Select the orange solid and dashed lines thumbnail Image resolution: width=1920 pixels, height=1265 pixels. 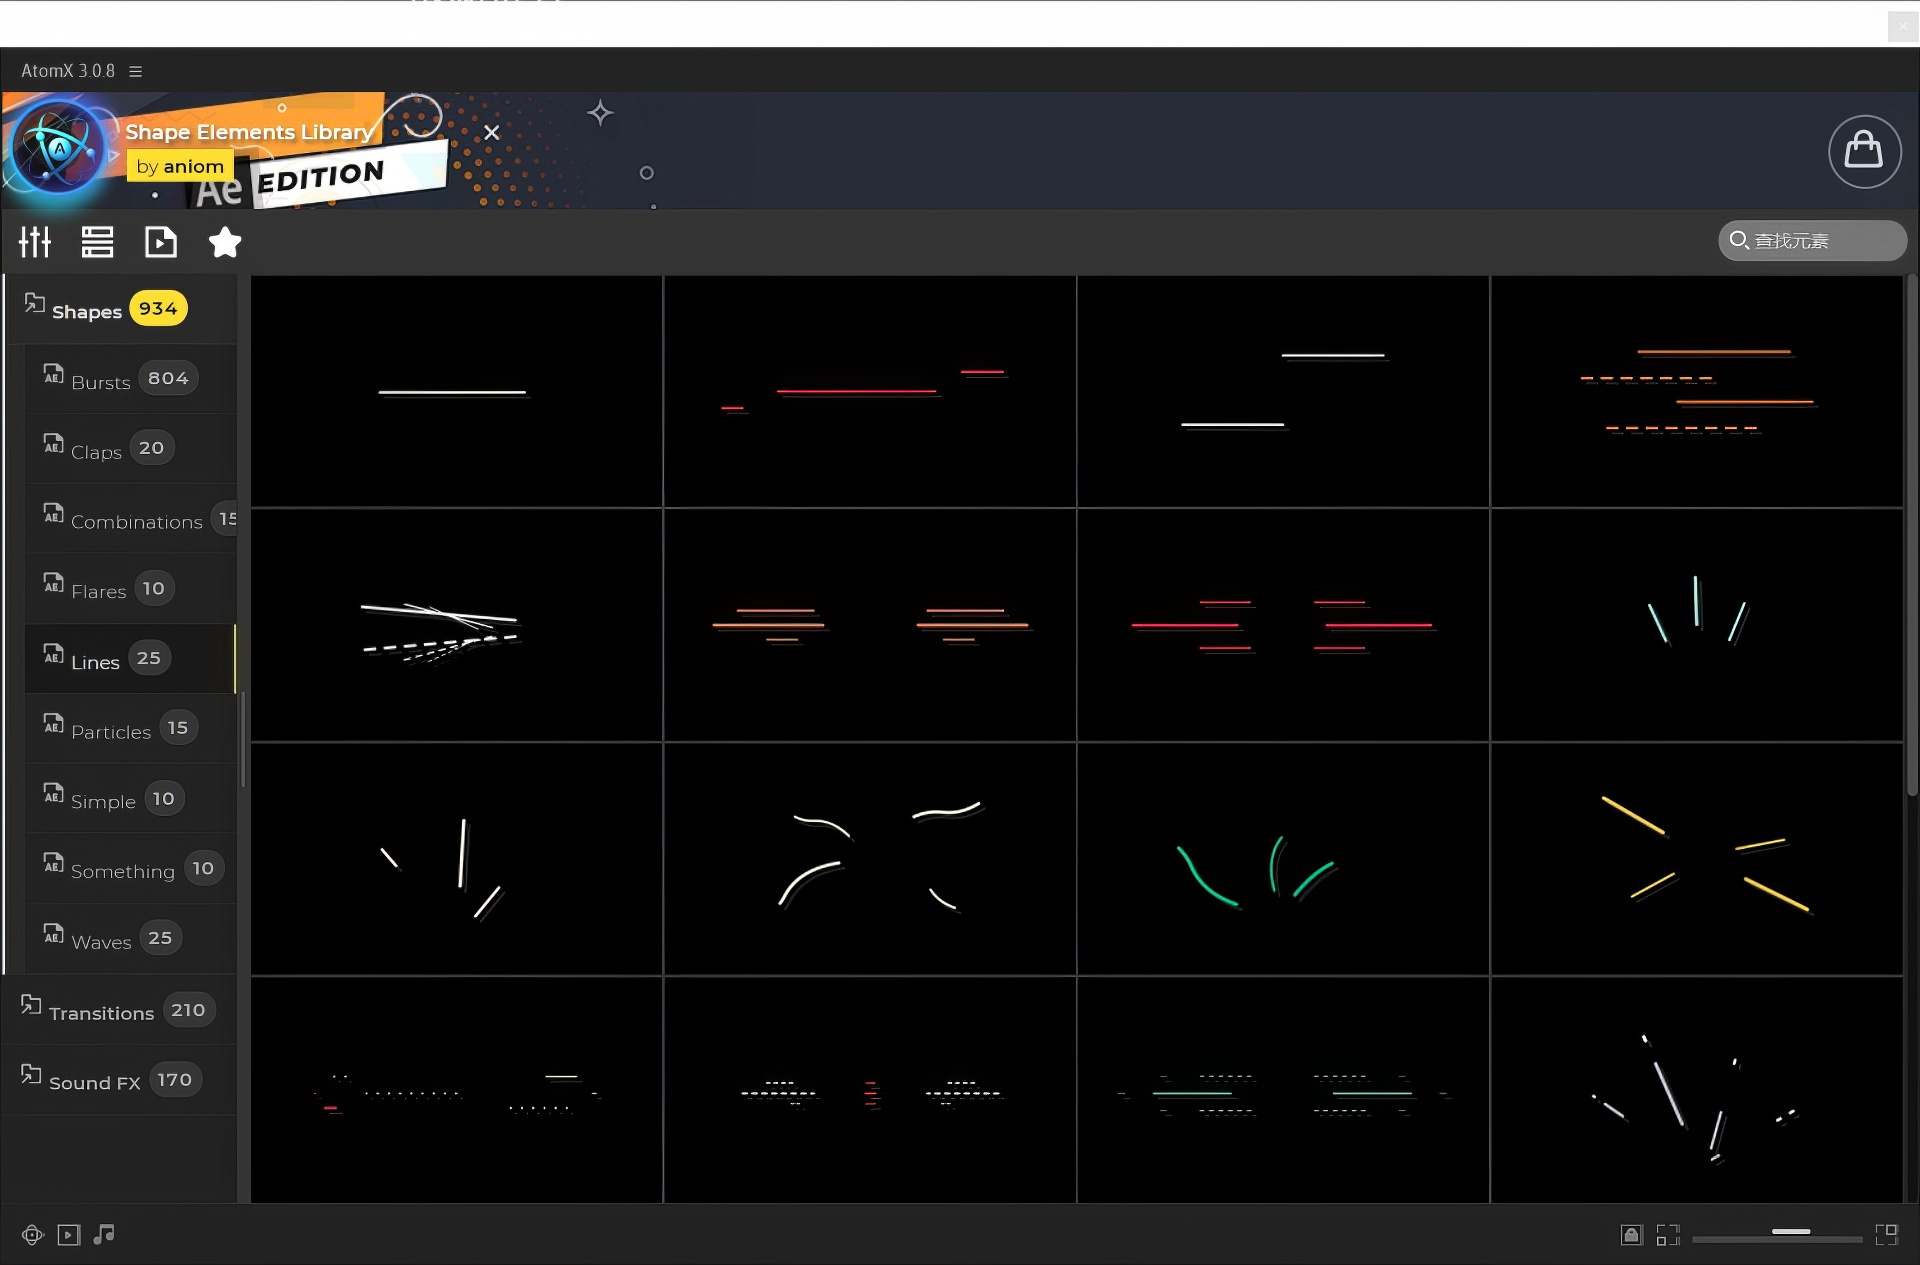pos(1697,391)
